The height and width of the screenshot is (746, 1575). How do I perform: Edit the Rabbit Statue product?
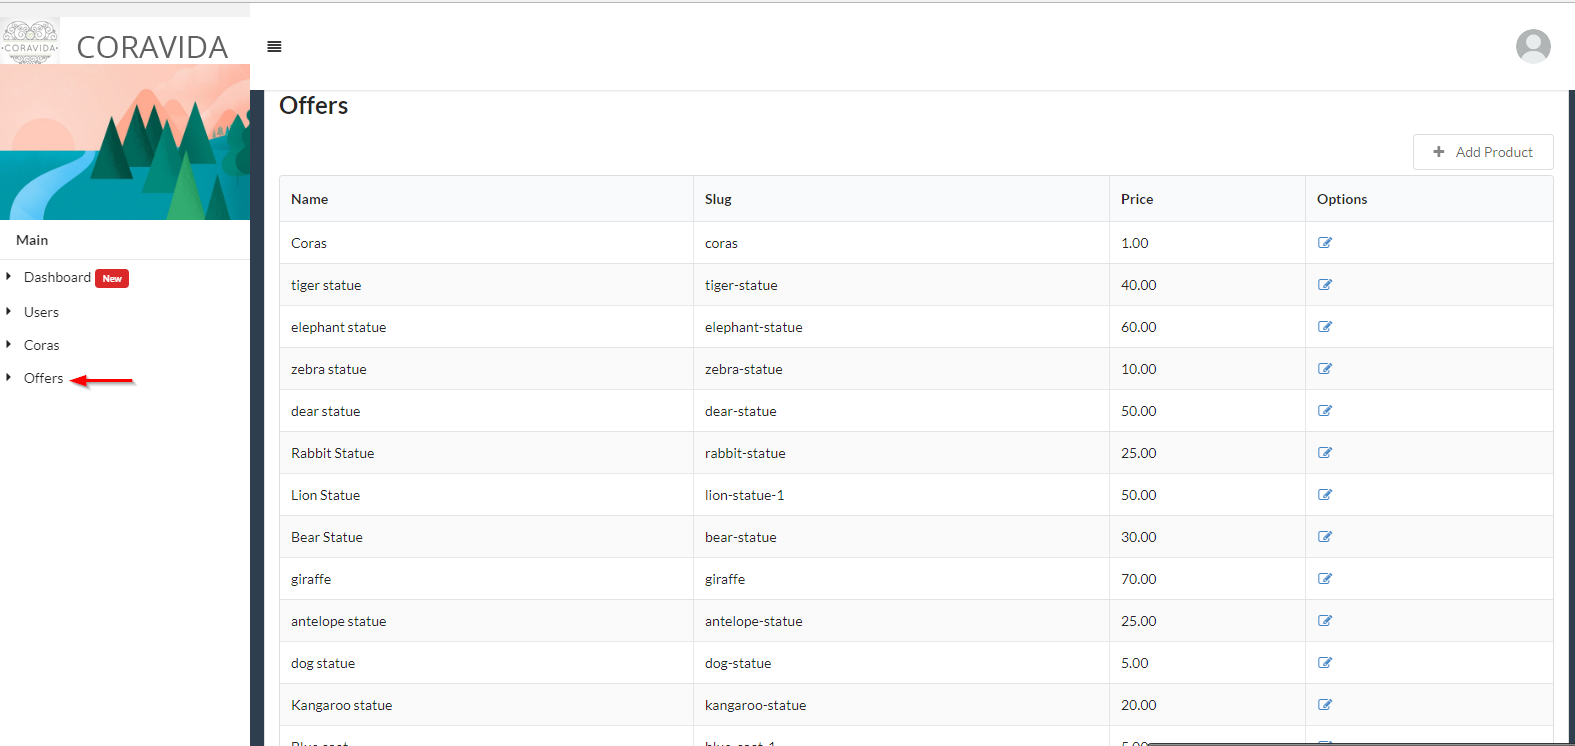click(x=1325, y=453)
